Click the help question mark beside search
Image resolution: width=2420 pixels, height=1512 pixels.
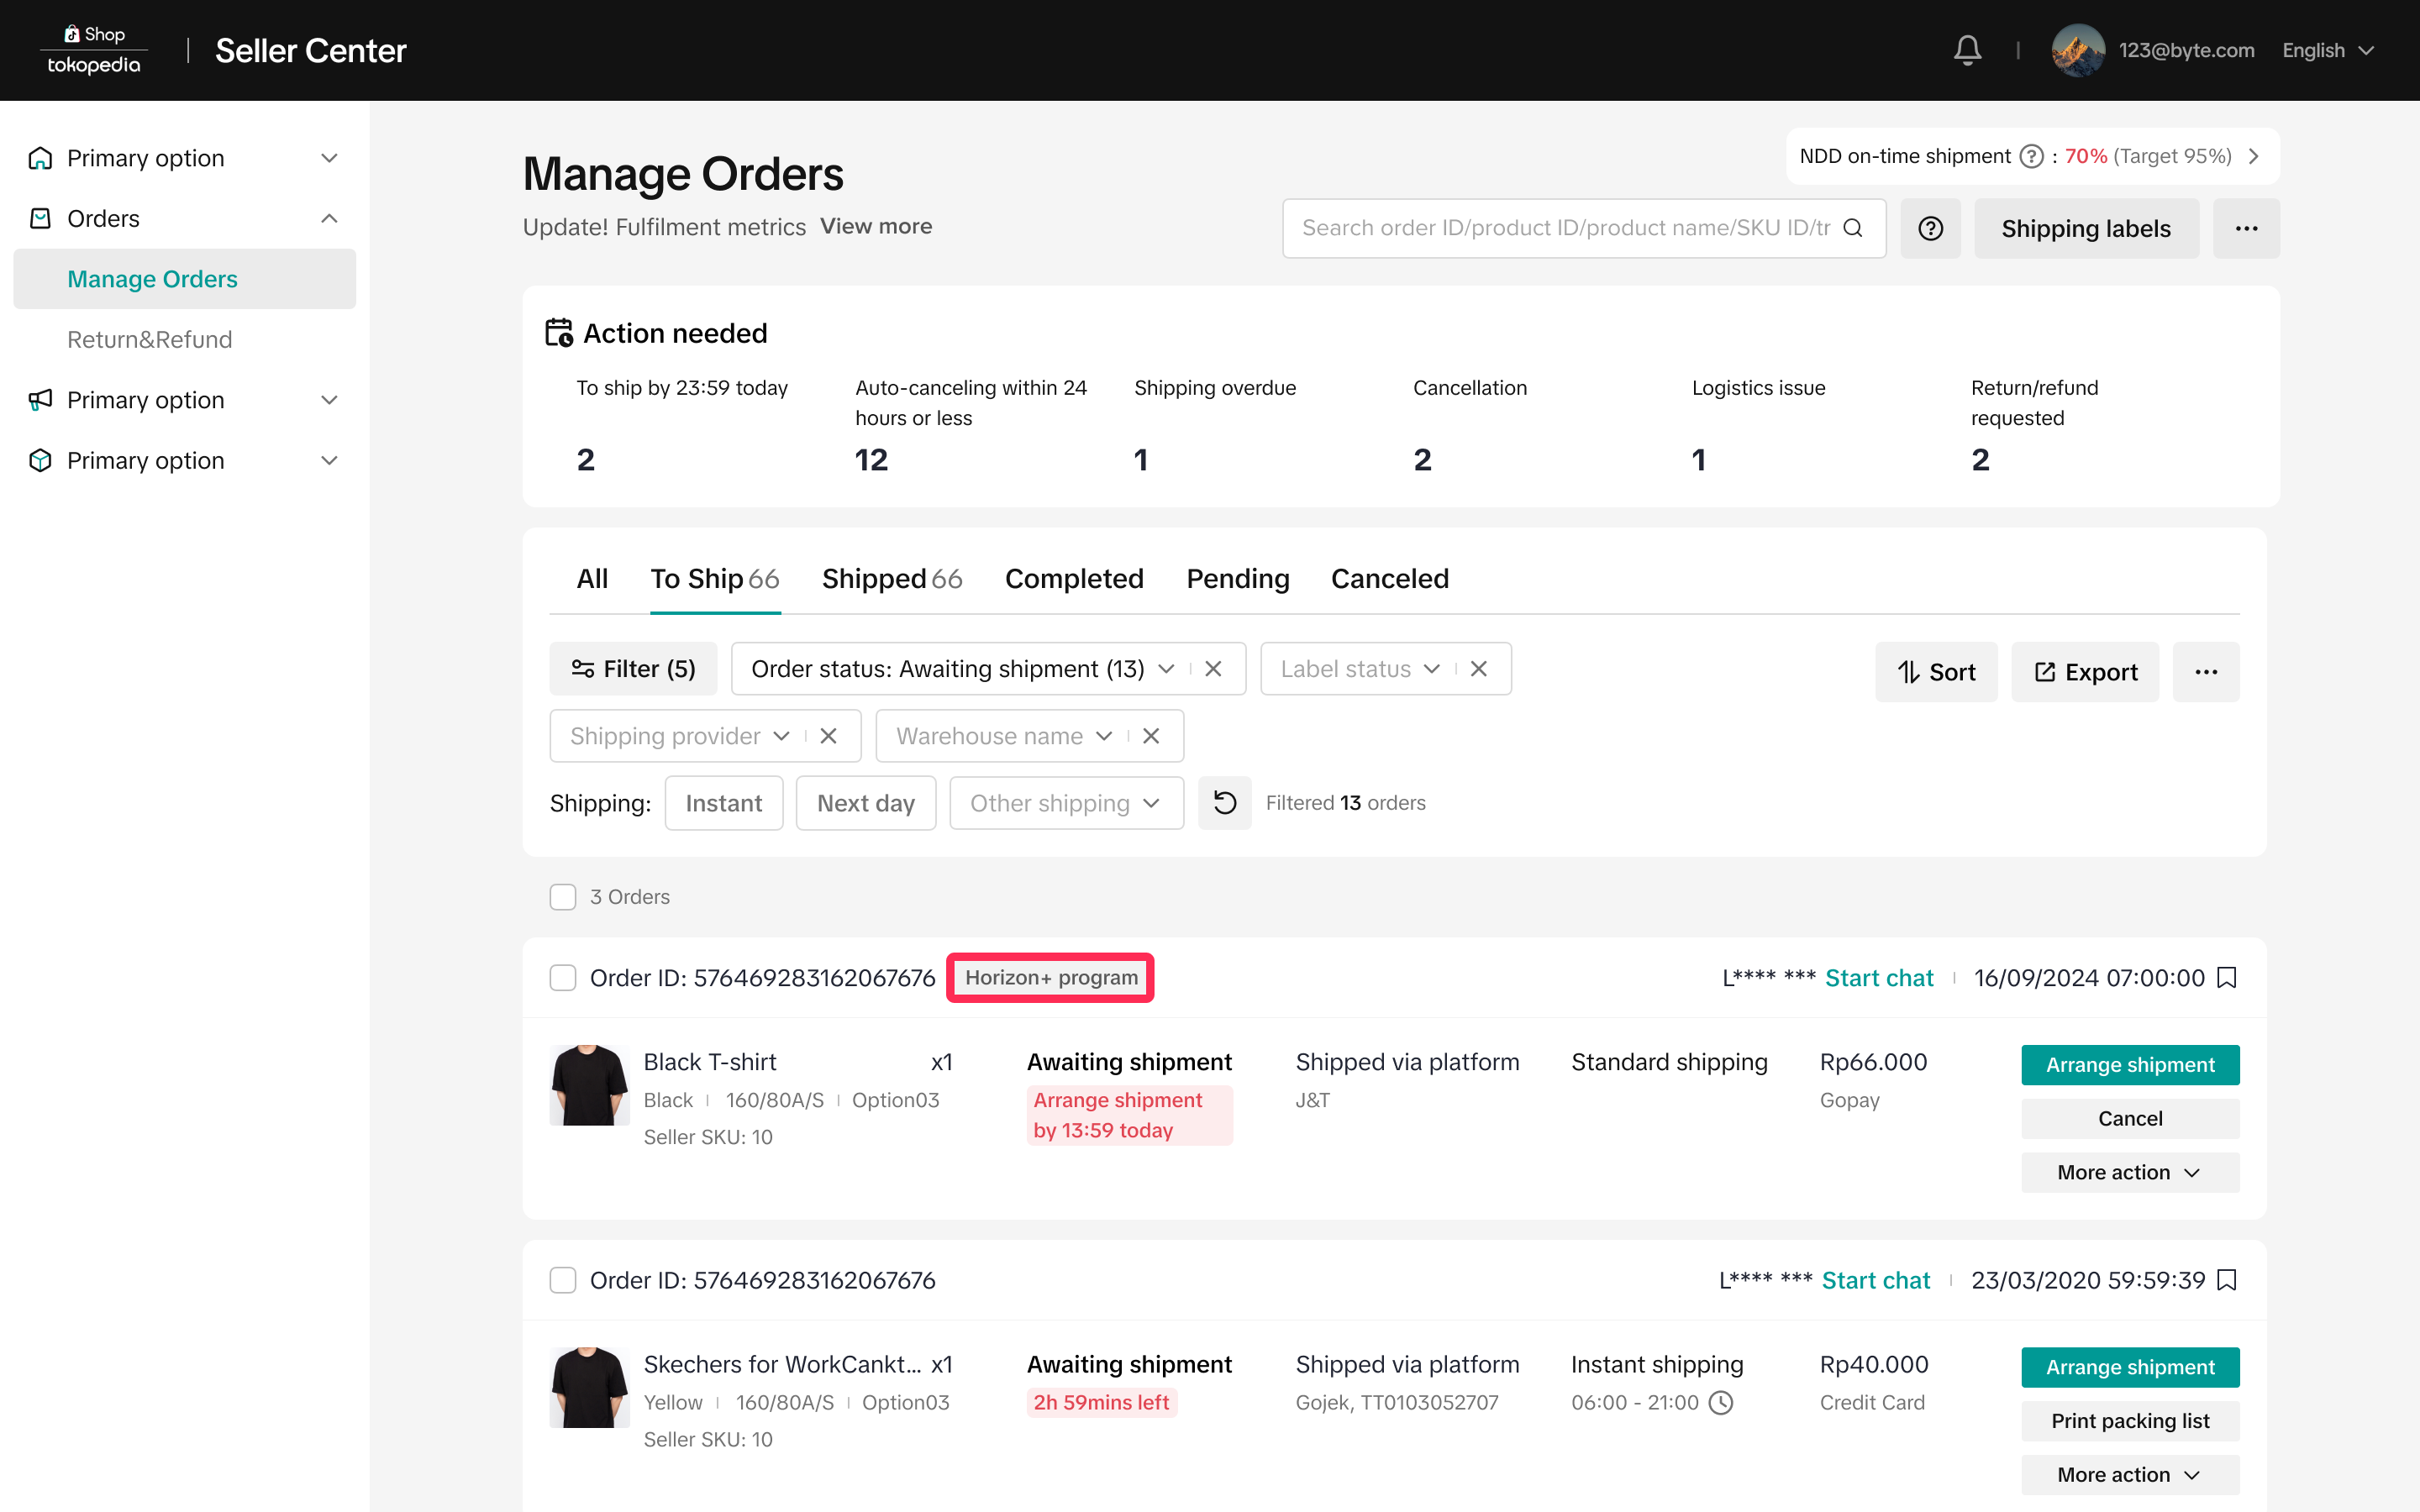point(1930,228)
